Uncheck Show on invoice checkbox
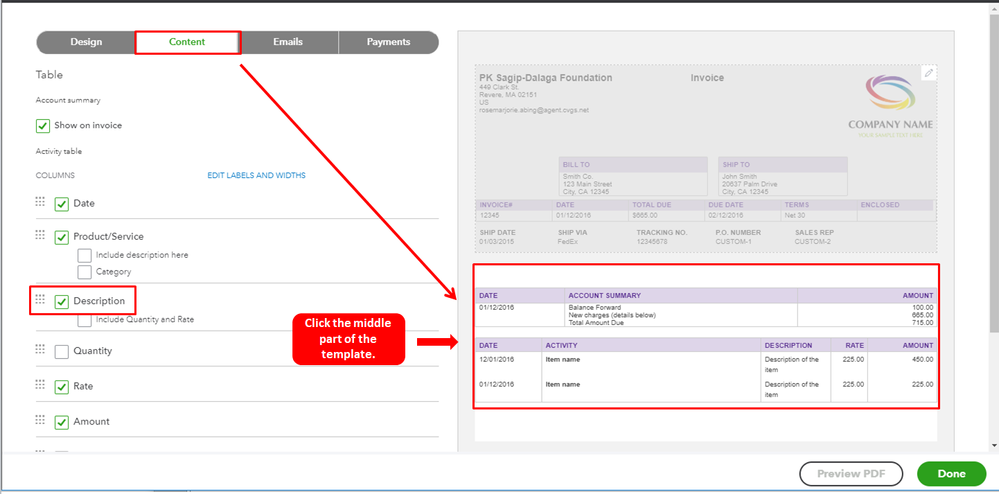 tap(43, 126)
